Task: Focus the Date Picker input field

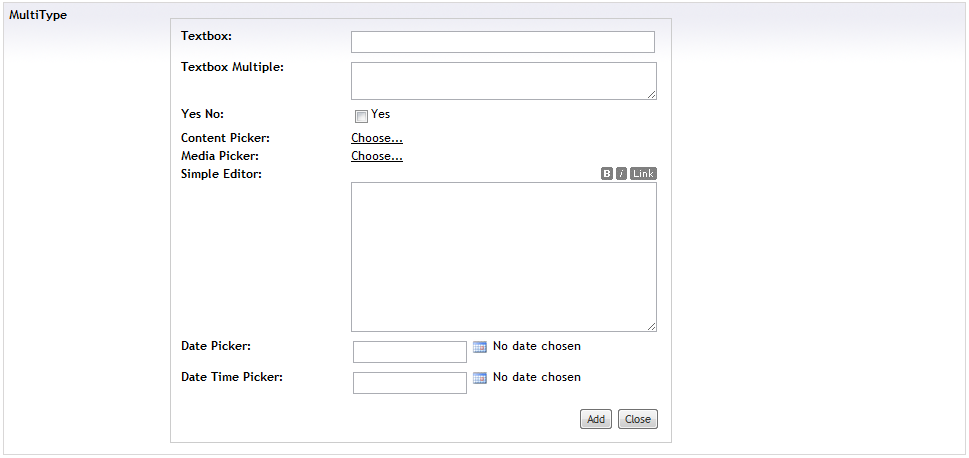Action: point(410,352)
